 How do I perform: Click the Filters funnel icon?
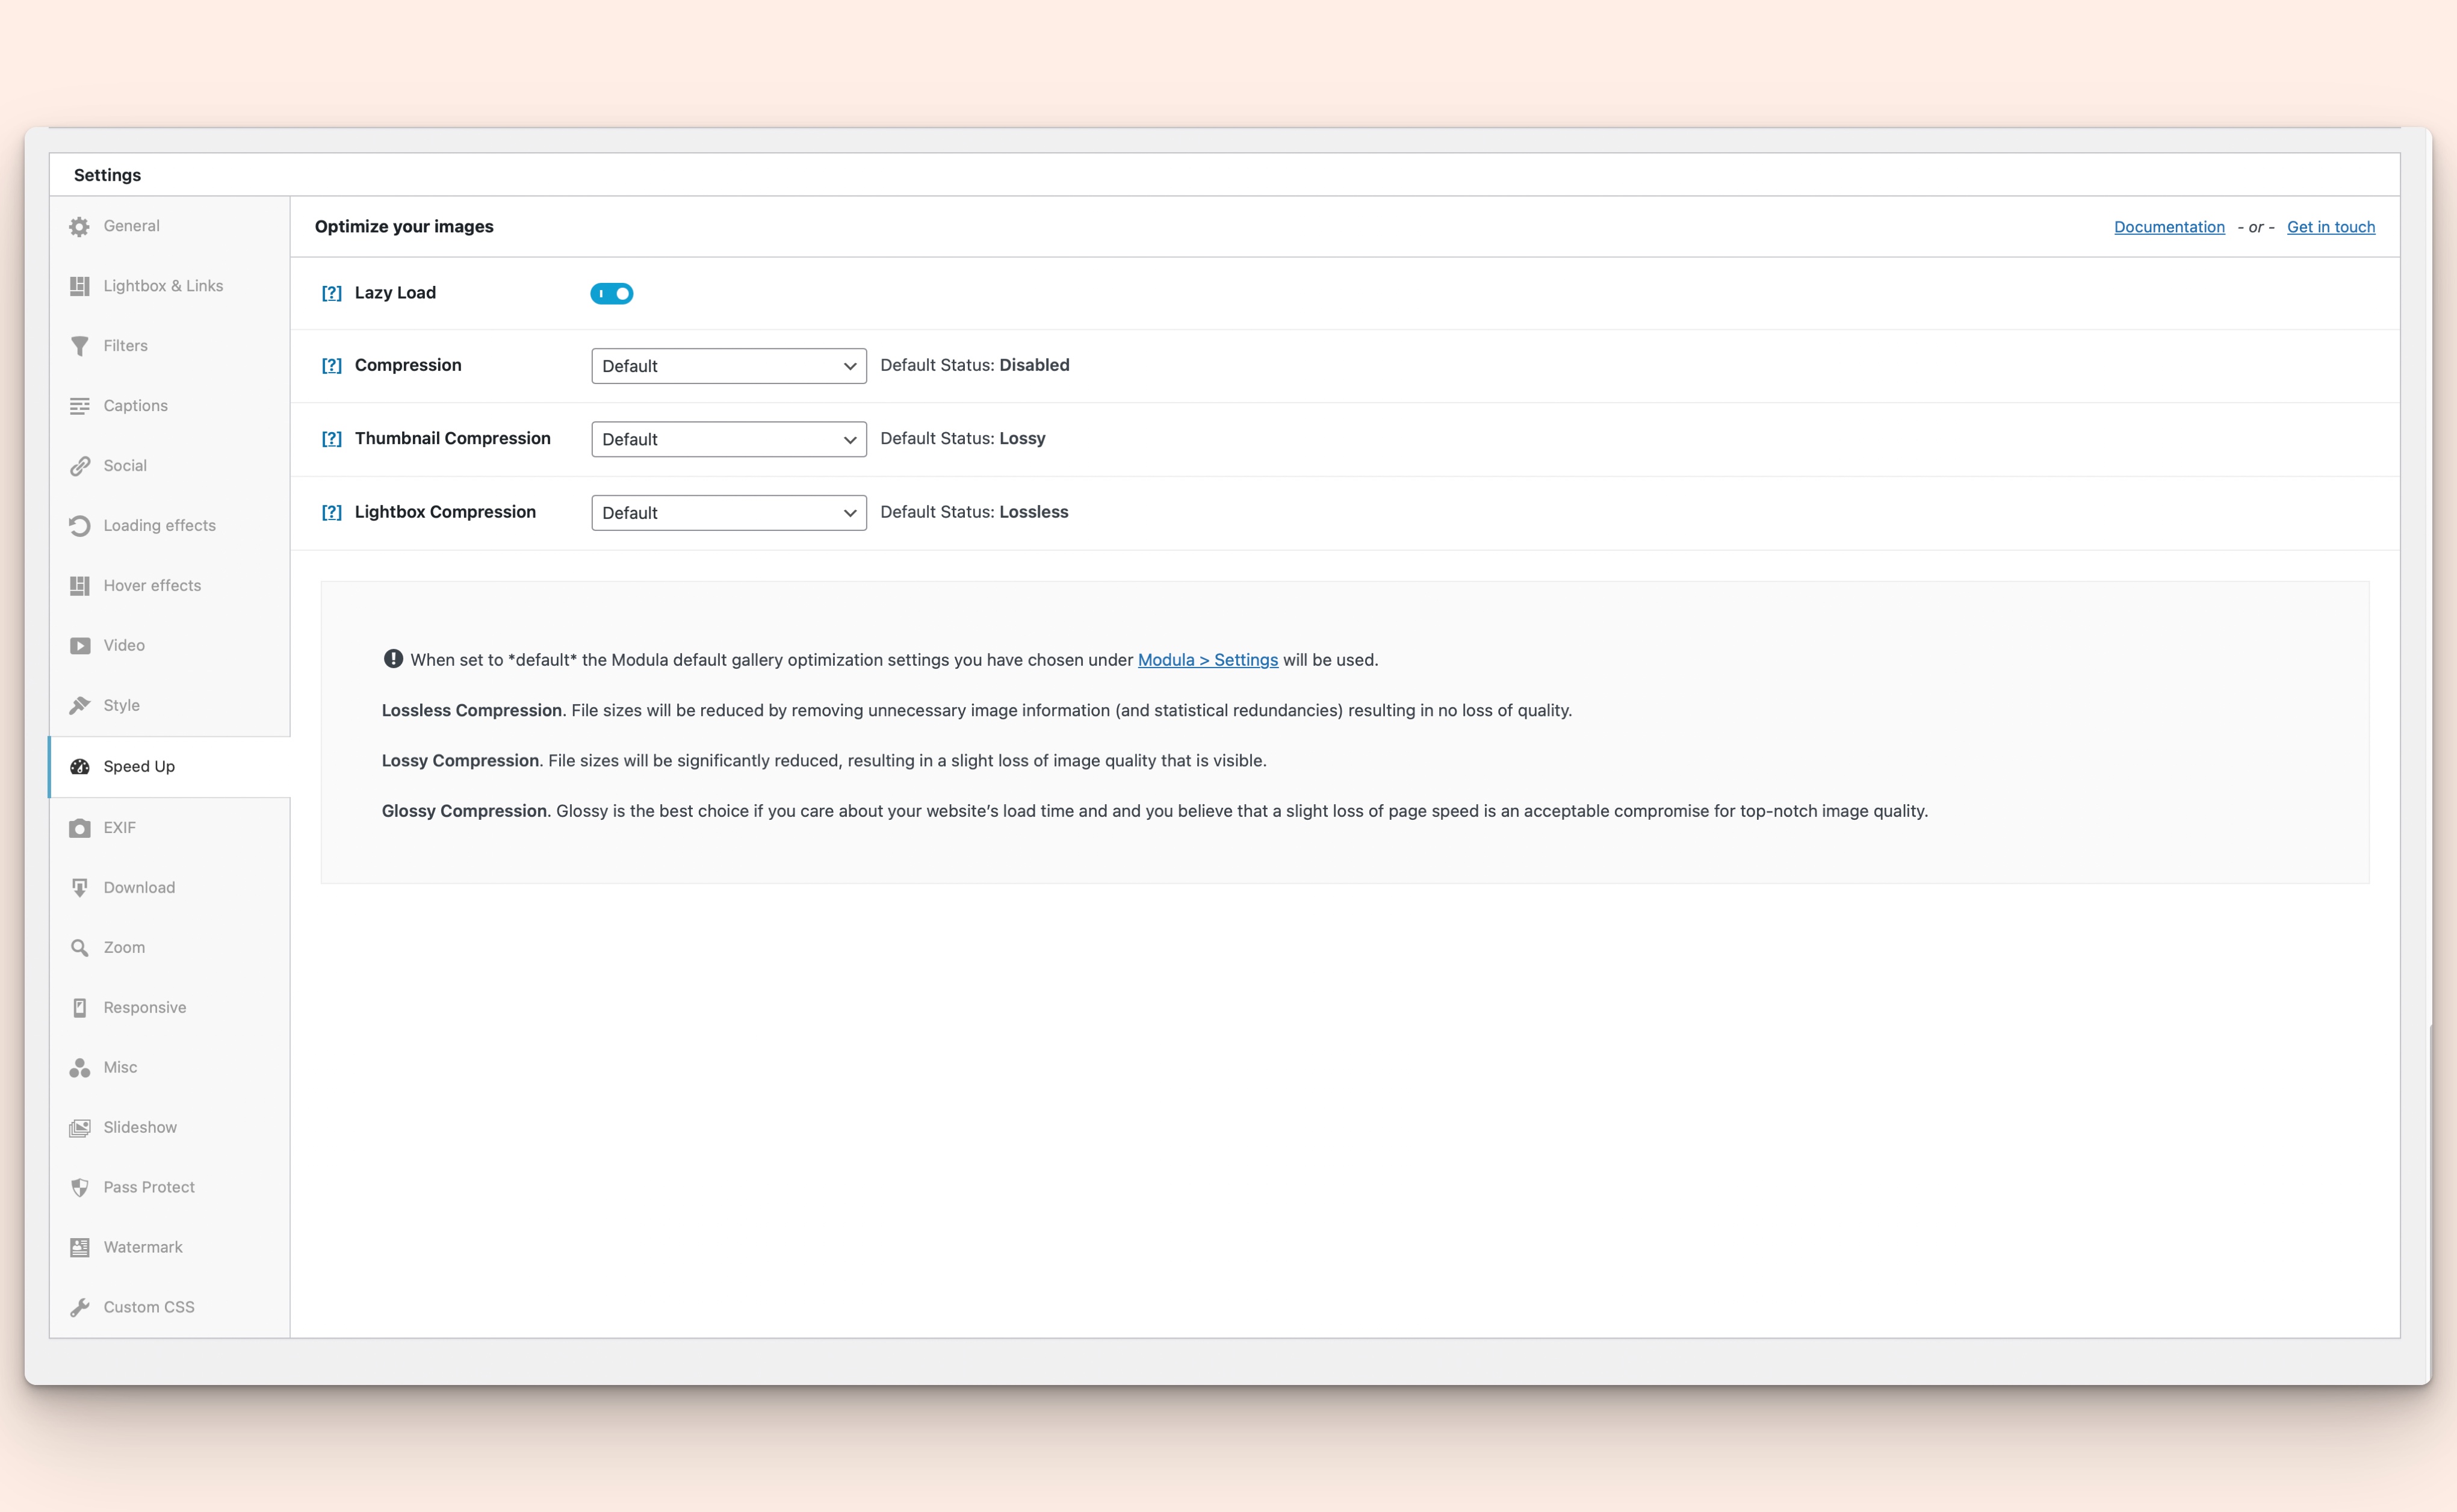[x=80, y=346]
